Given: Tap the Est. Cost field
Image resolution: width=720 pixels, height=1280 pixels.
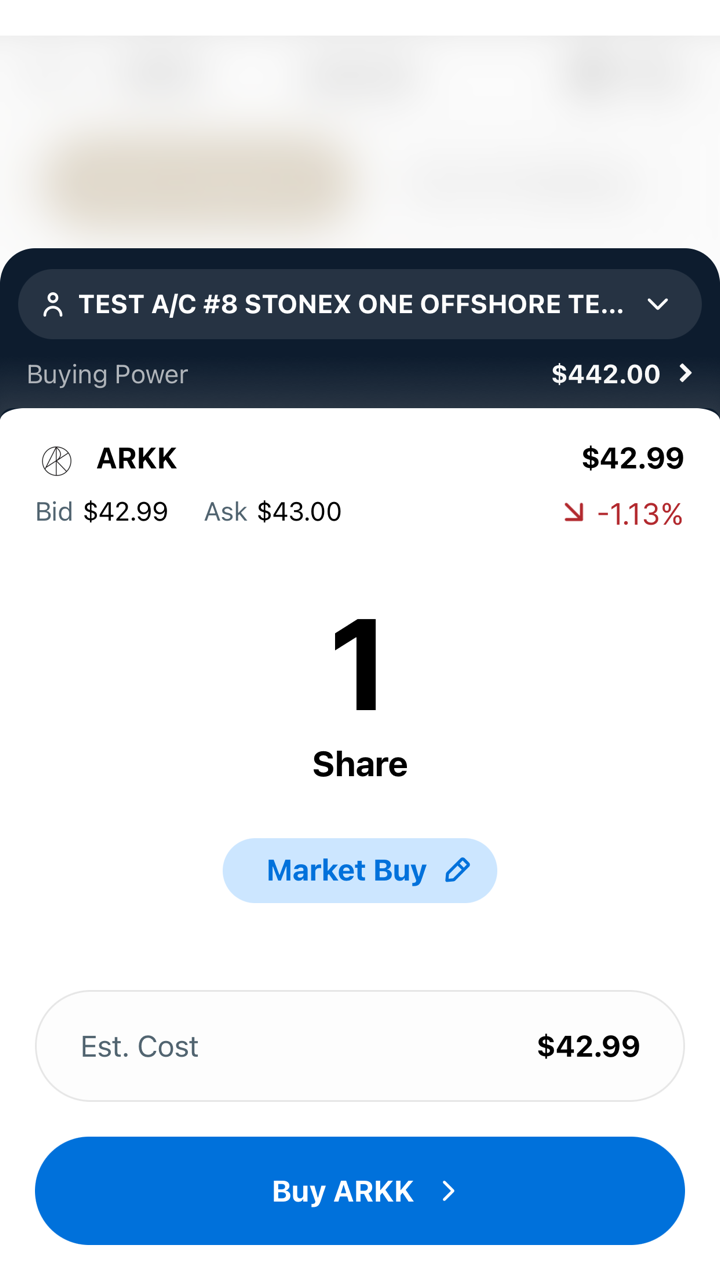Looking at the screenshot, I should (360, 1046).
